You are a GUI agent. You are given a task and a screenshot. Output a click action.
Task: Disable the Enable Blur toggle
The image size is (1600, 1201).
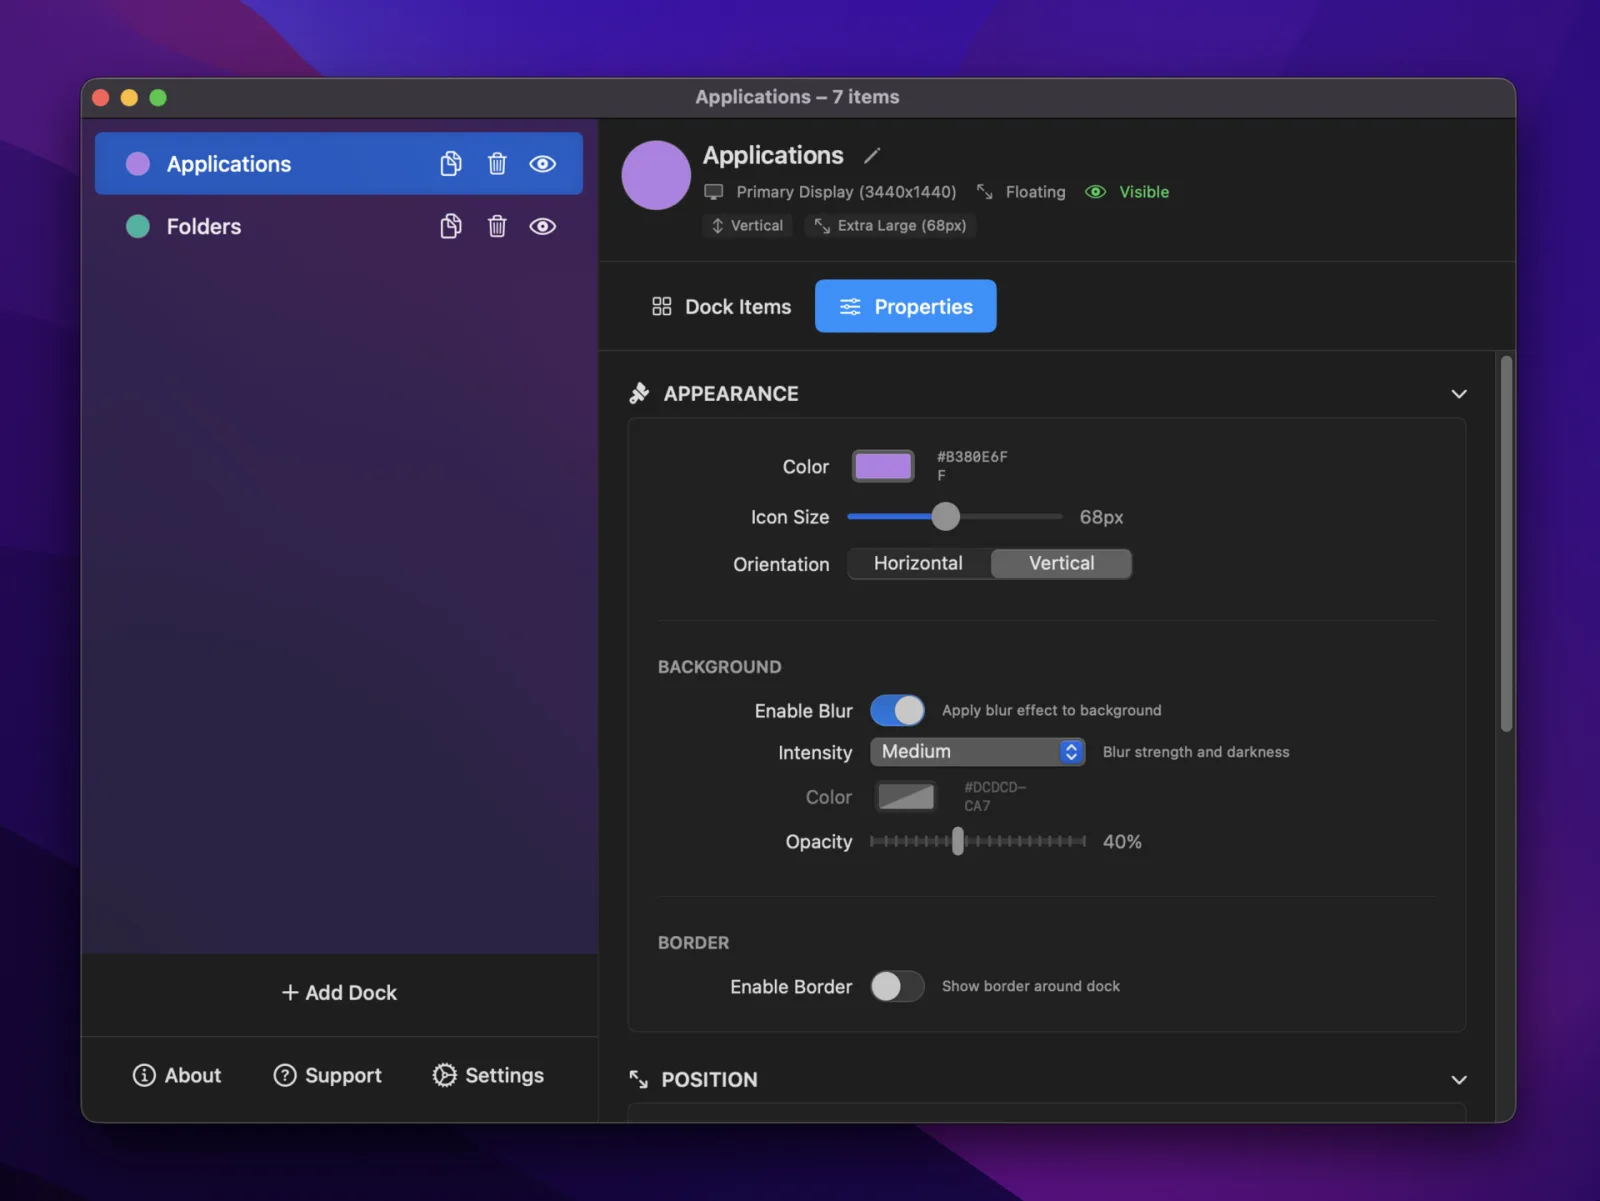pyautogui.click(x=897, y=711)
